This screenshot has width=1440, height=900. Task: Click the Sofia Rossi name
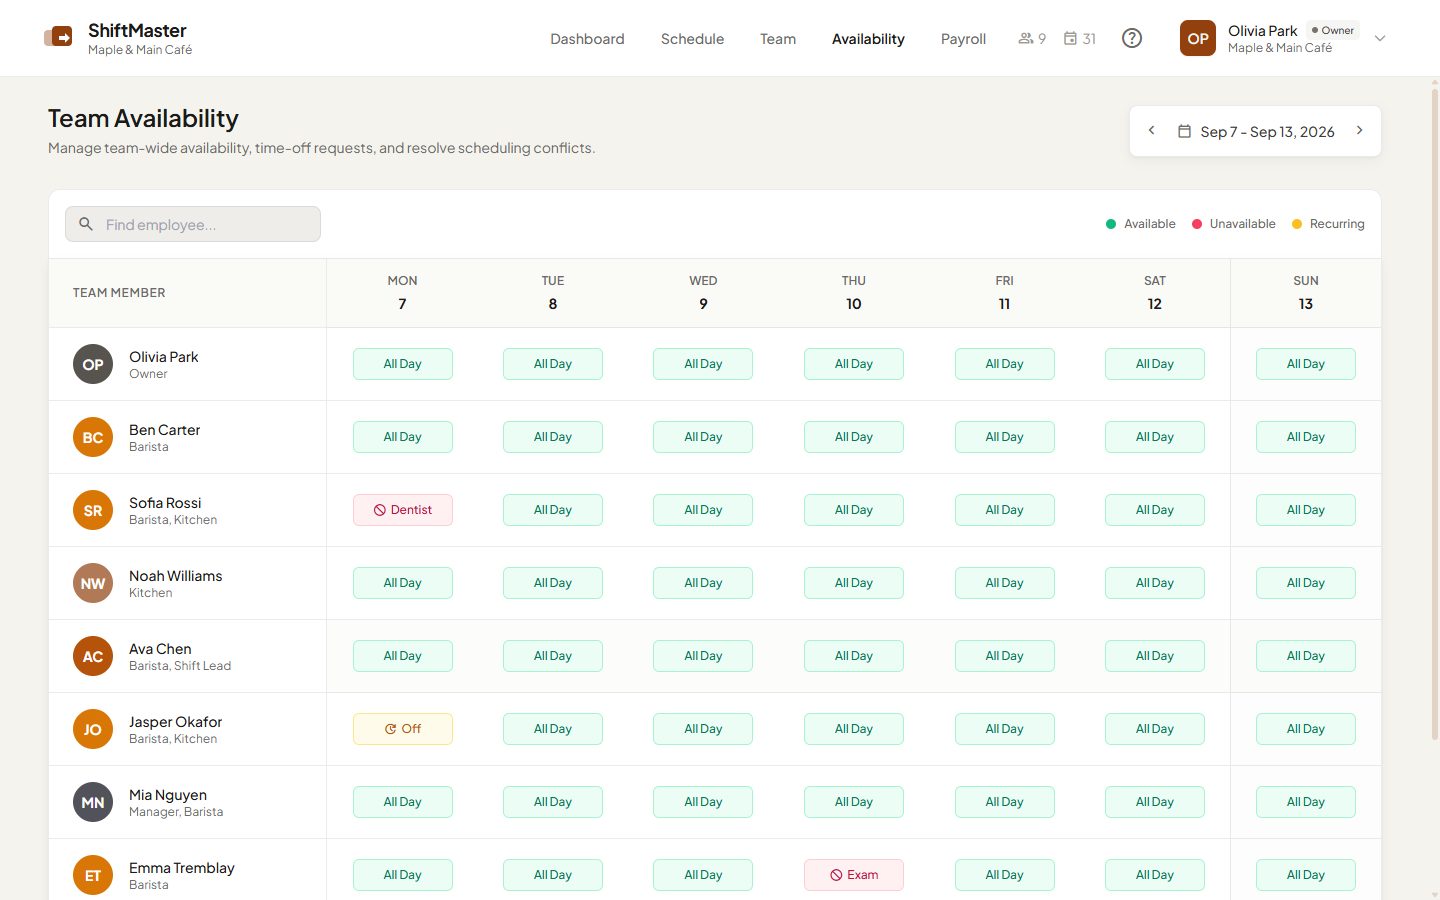[x=165, y=503]
